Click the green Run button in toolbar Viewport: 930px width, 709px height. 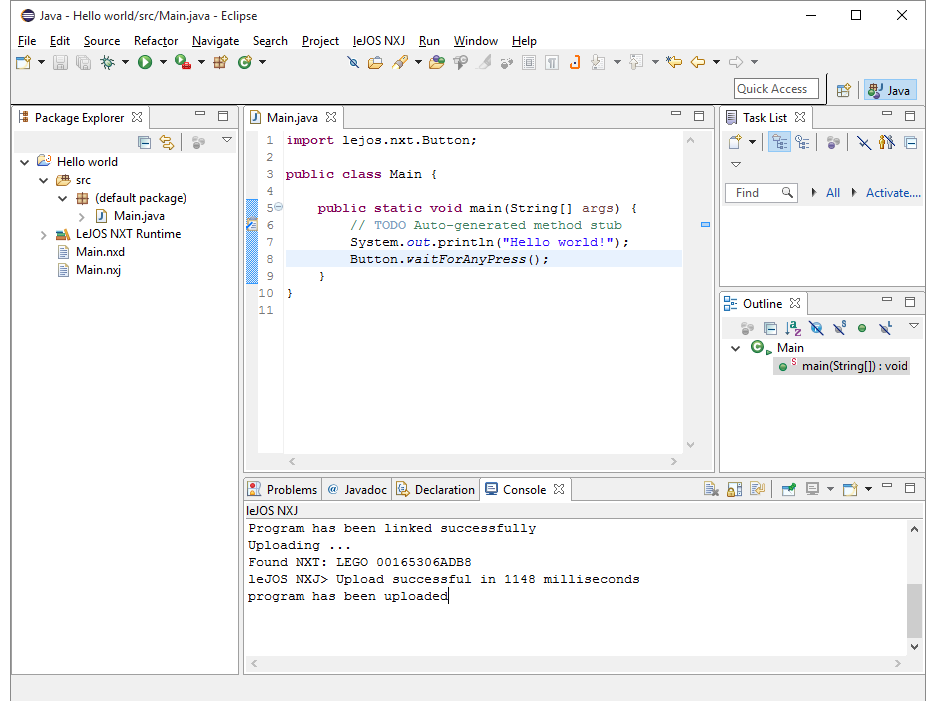pos(145,62)
